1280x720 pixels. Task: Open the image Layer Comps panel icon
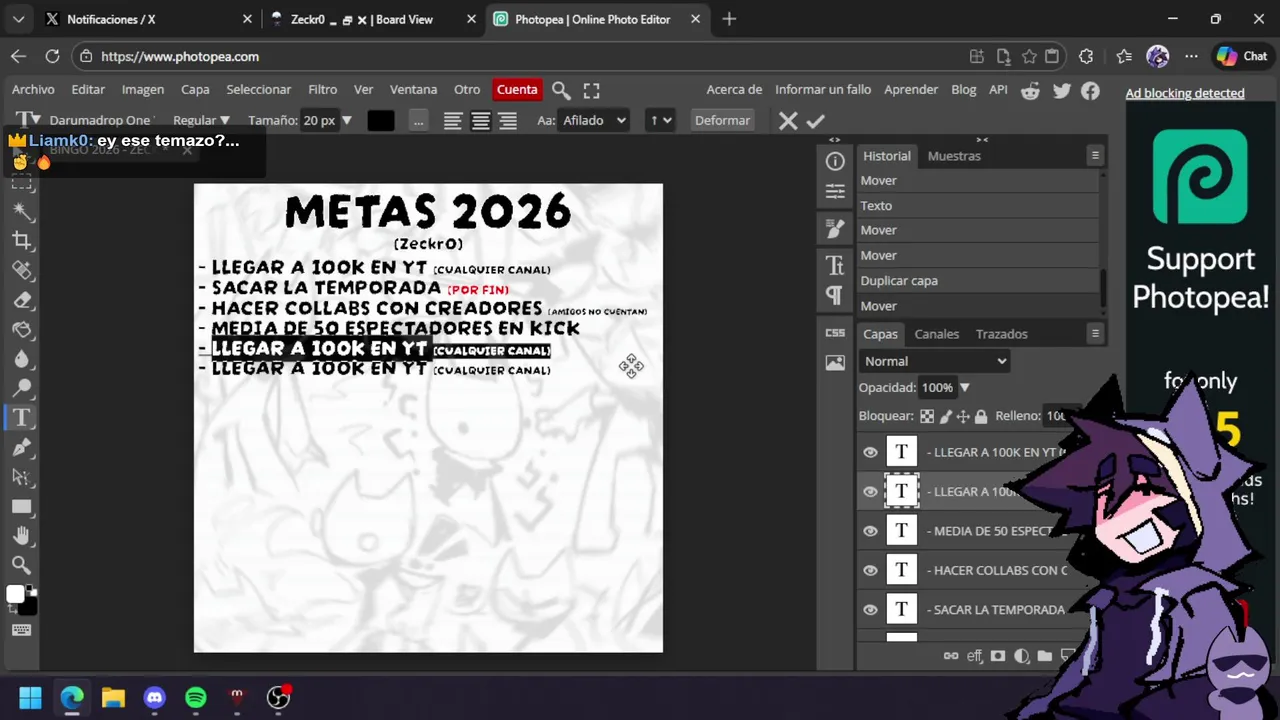835,362
